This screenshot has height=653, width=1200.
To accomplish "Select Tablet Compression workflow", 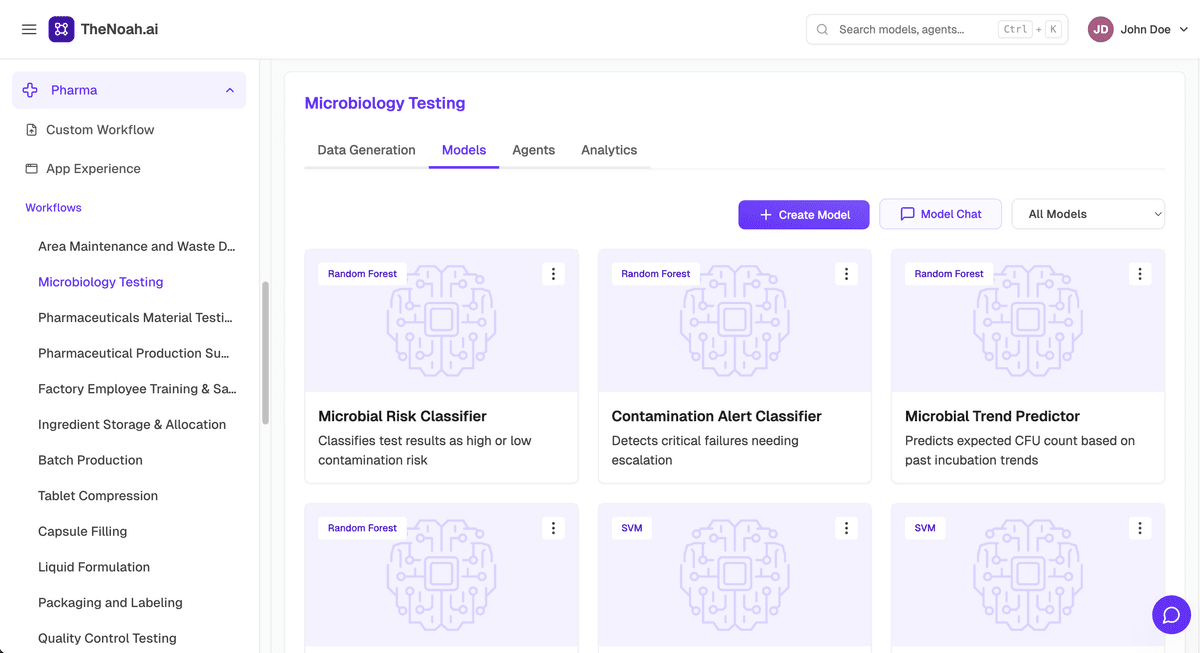I will pos(98,496).
